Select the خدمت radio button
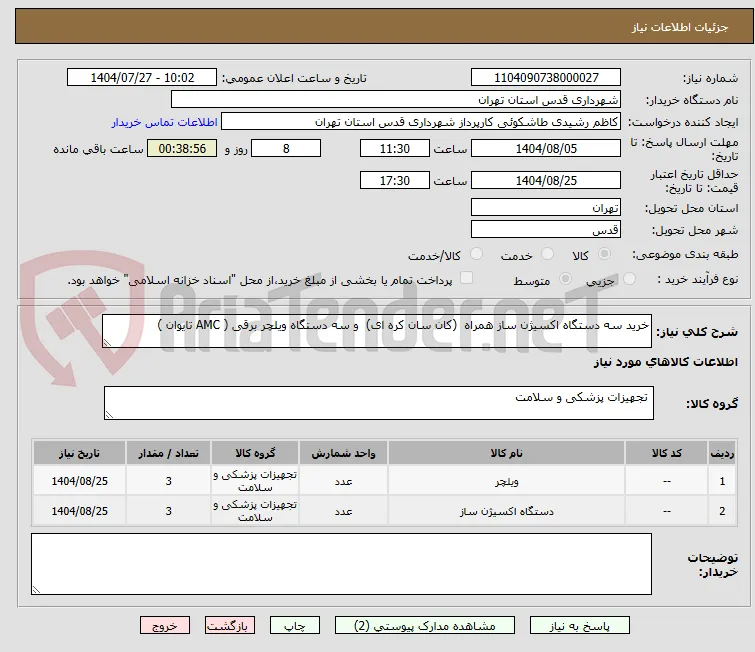755x652 pixels. [x=547, y=254]
